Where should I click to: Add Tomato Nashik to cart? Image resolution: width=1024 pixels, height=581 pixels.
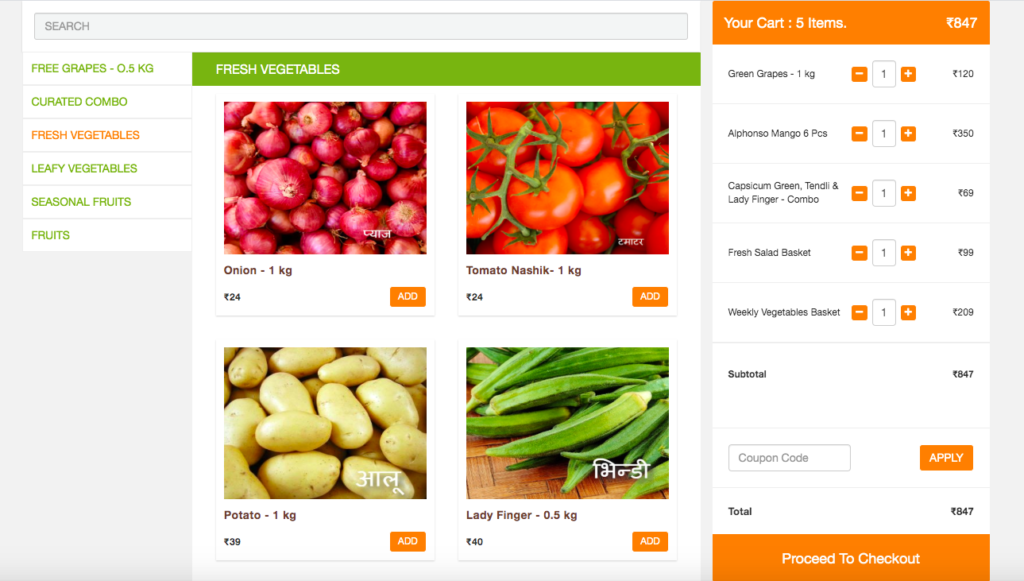pyautogui.click(x=650, y=296)
